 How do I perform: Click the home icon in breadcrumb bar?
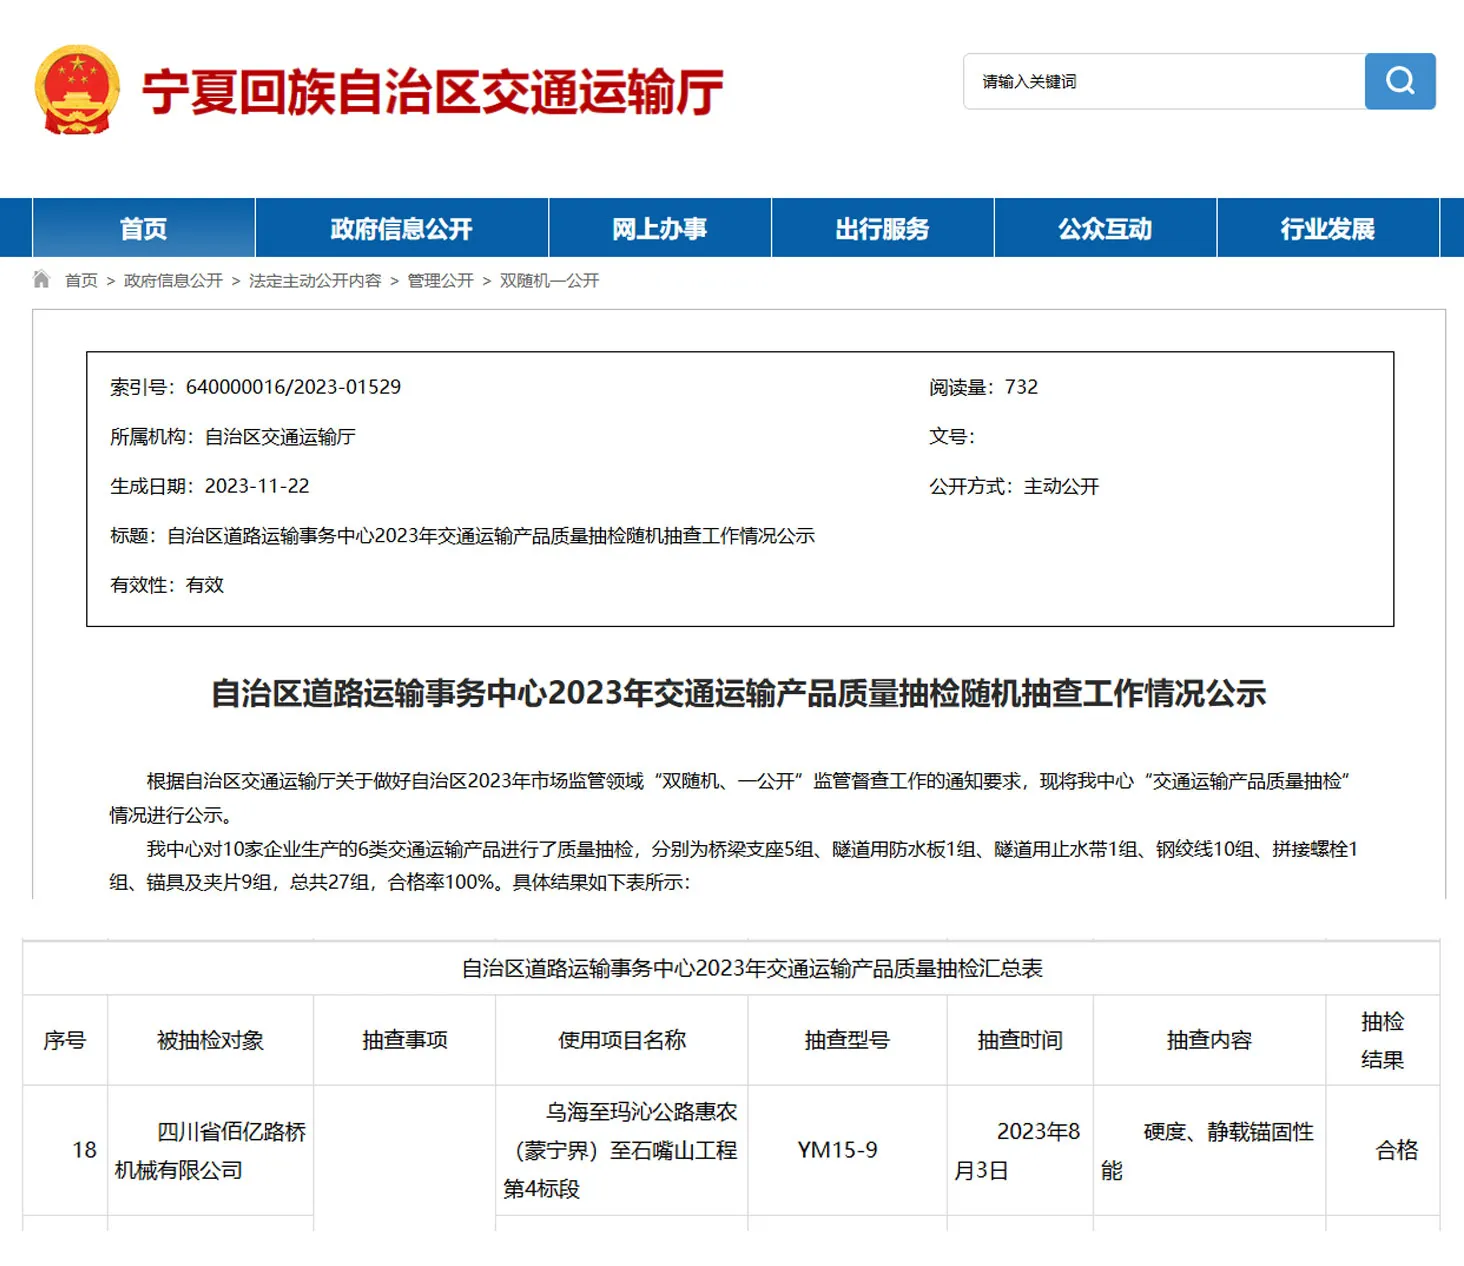pos(41,279)
